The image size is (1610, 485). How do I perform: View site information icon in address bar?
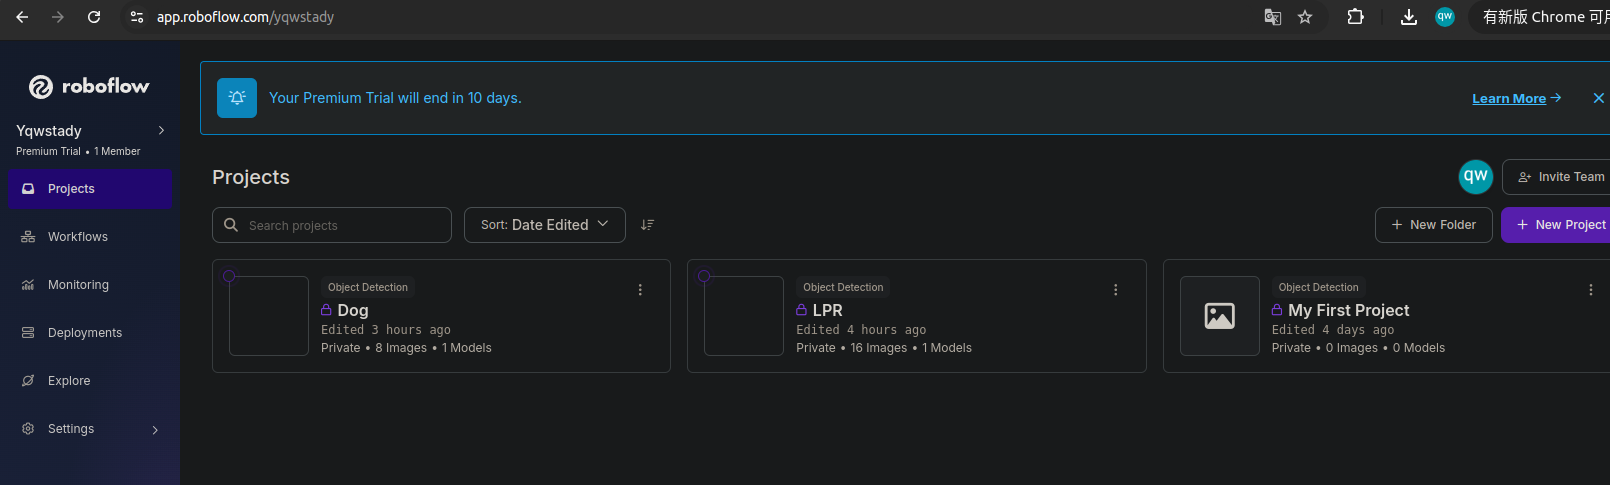pos(137,17)
